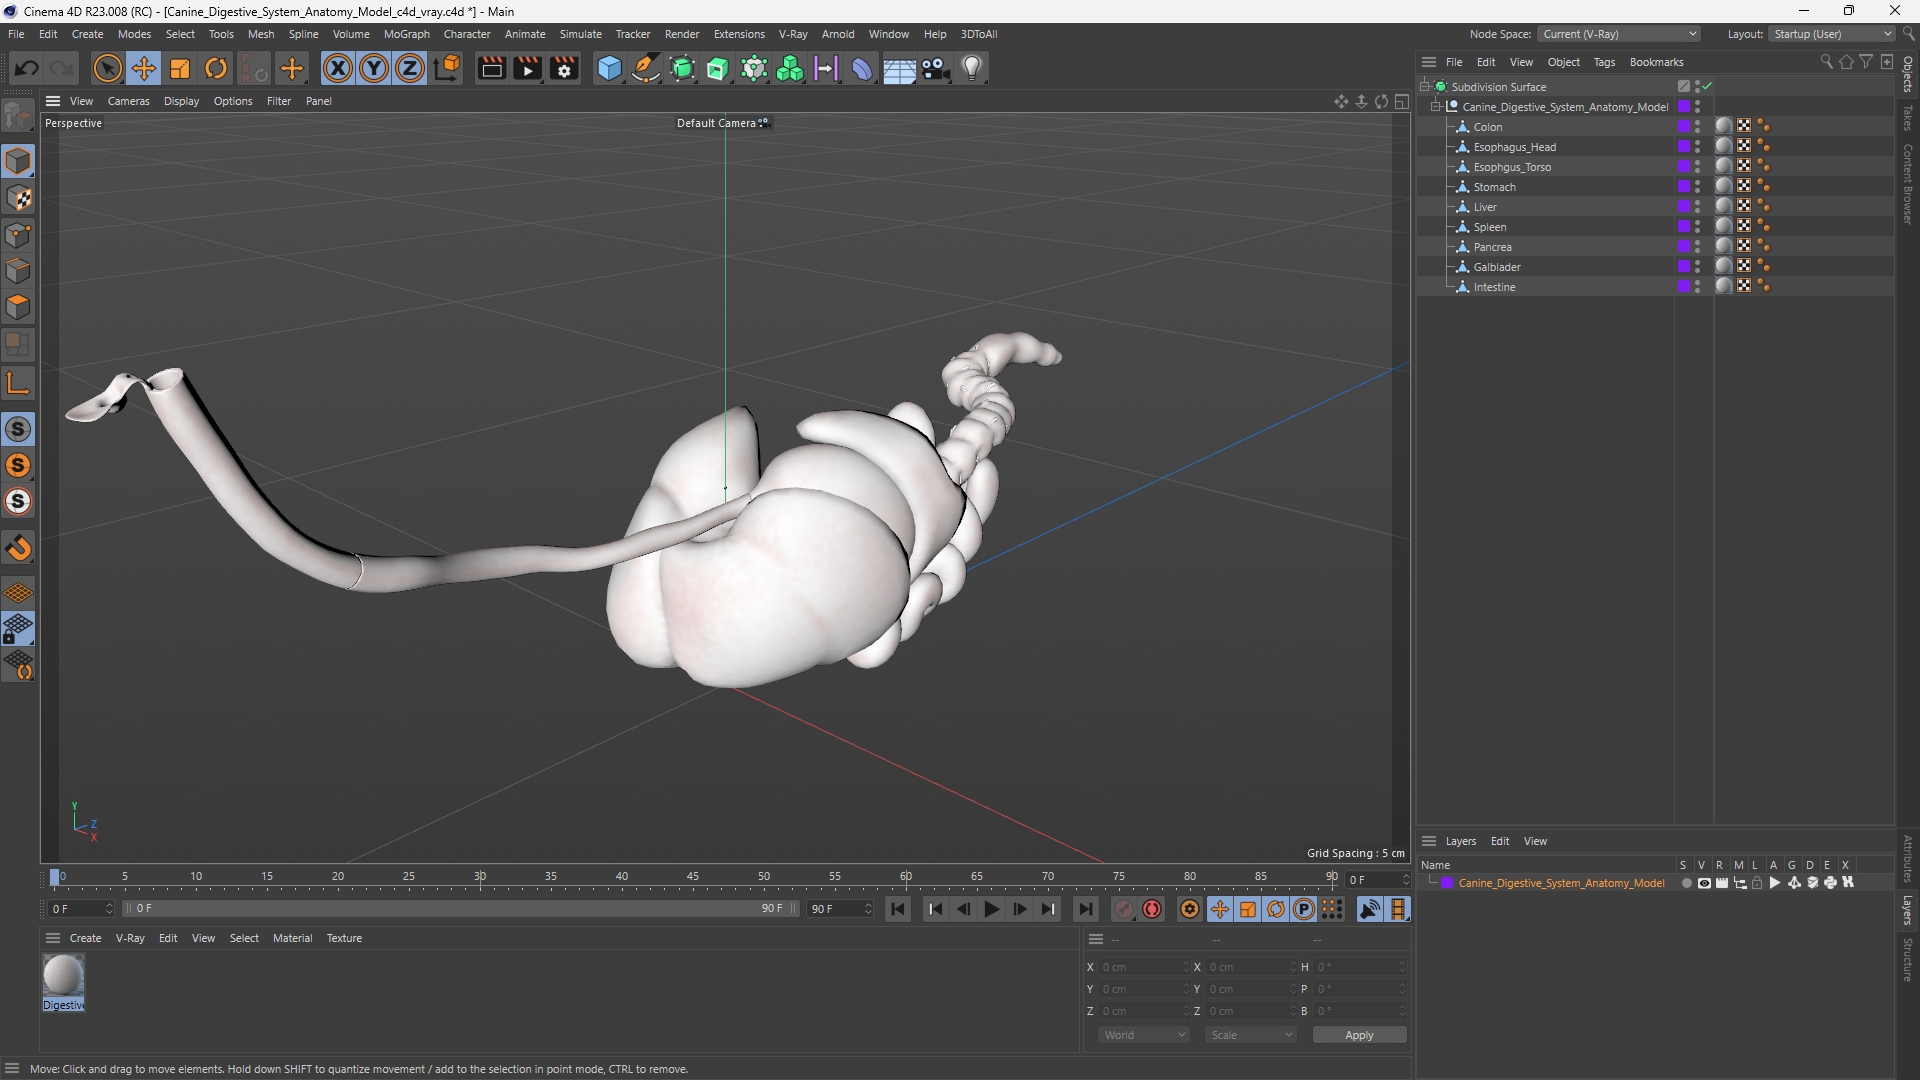Screen dimensions: 1920x1080
Task: Click the Colon layer color swatch
Action: point(1683,127)
